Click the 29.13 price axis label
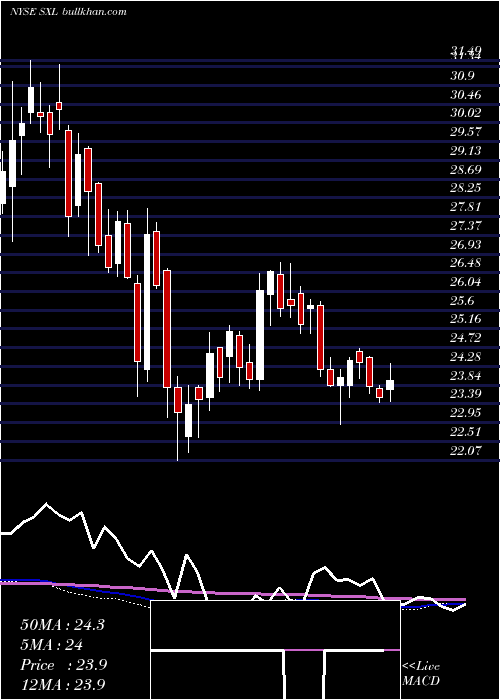Viewport: 500px width, 700px height. pos(466,151)
